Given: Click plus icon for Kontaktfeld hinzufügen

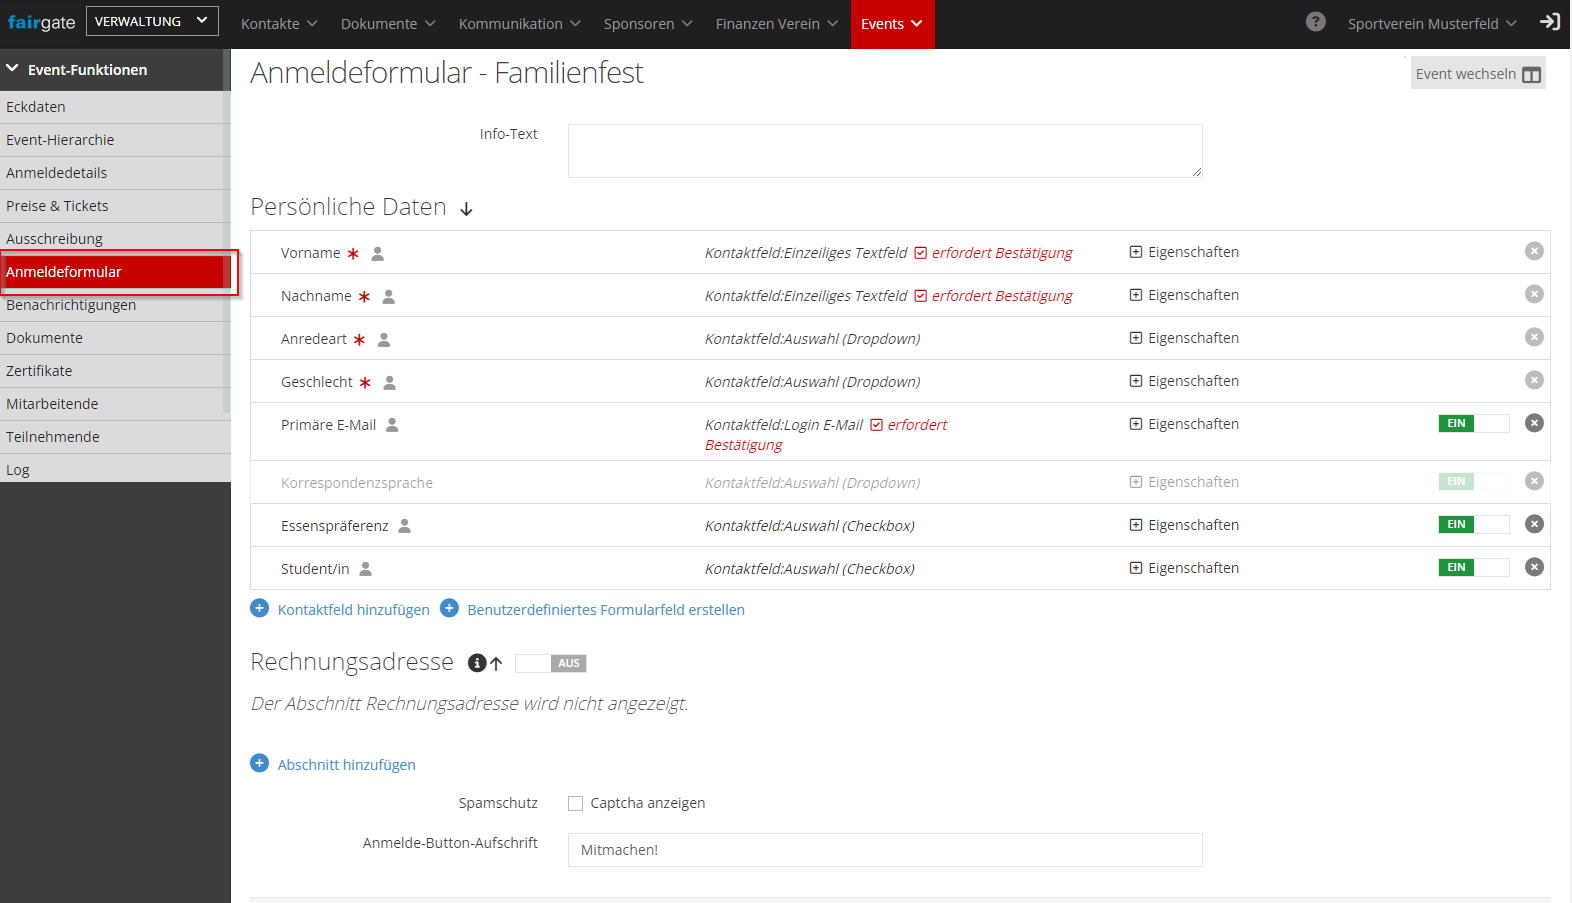Looking at the screenshot, I should click(260, 608).
